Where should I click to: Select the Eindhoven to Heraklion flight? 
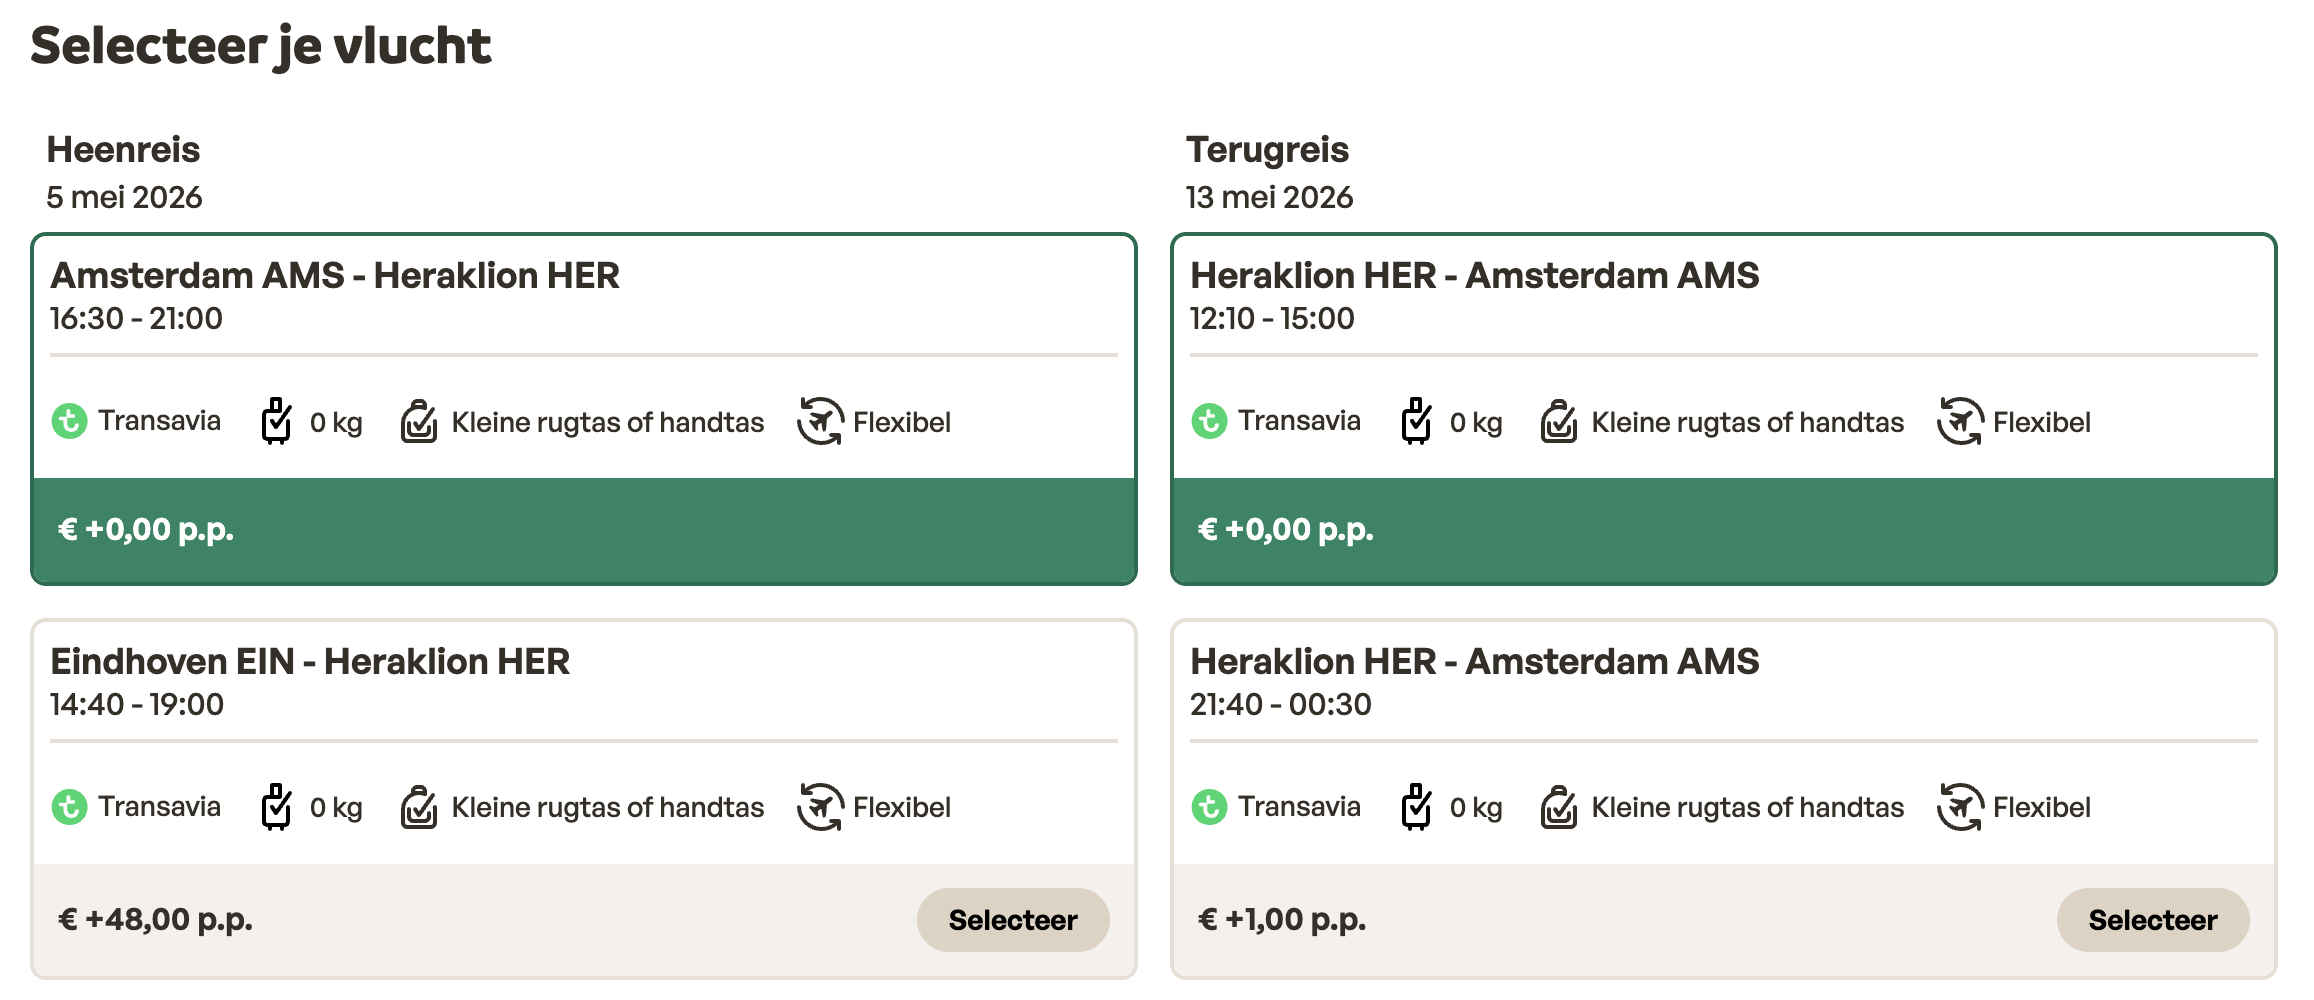1012,920
